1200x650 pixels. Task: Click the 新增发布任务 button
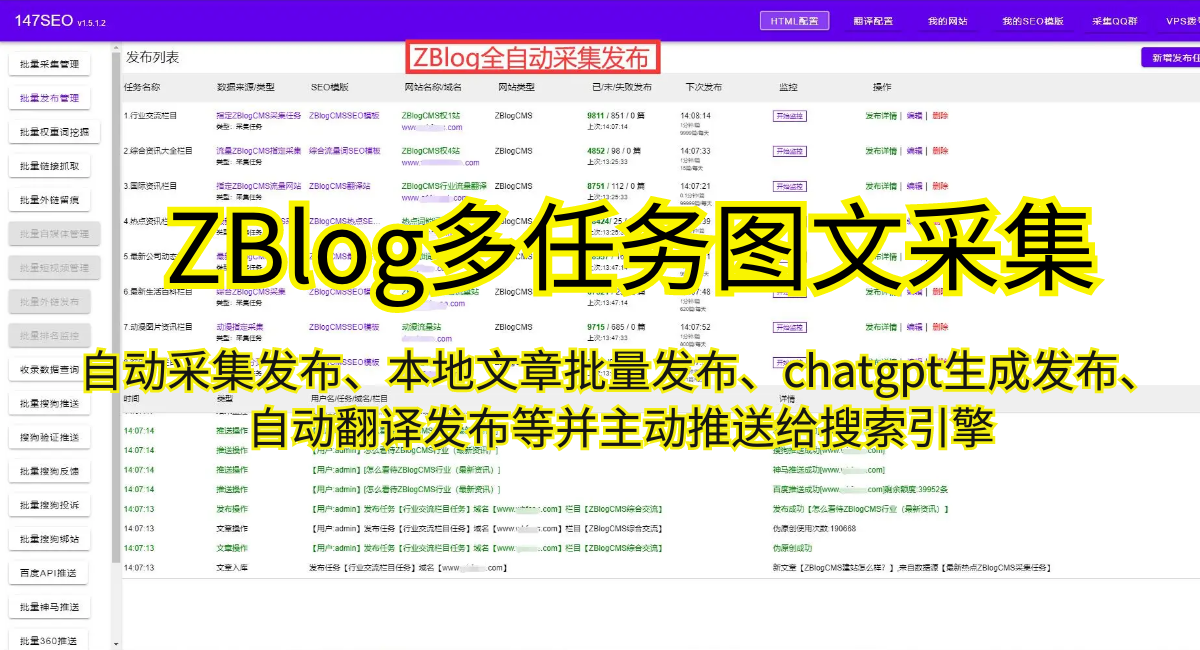click(x=1171, y=58)
